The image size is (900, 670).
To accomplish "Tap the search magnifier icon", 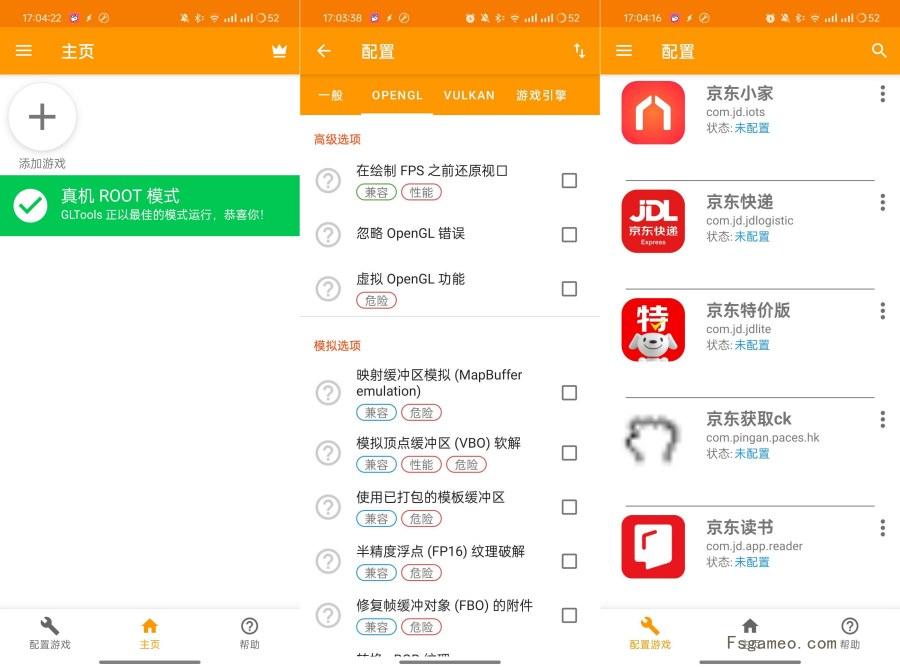I will point(879,51).
